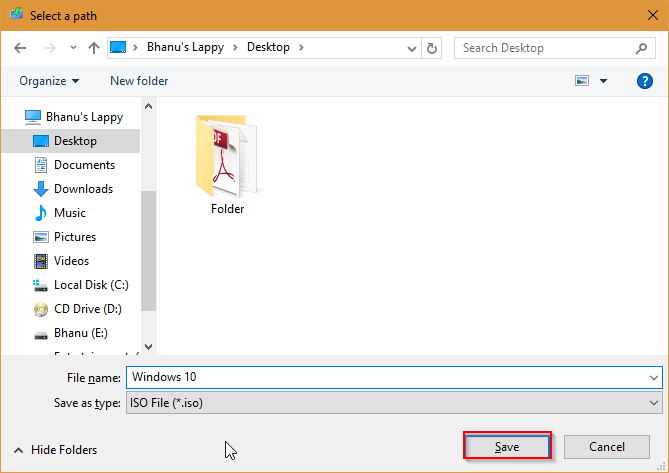Click the File name input field

[394, 377]
